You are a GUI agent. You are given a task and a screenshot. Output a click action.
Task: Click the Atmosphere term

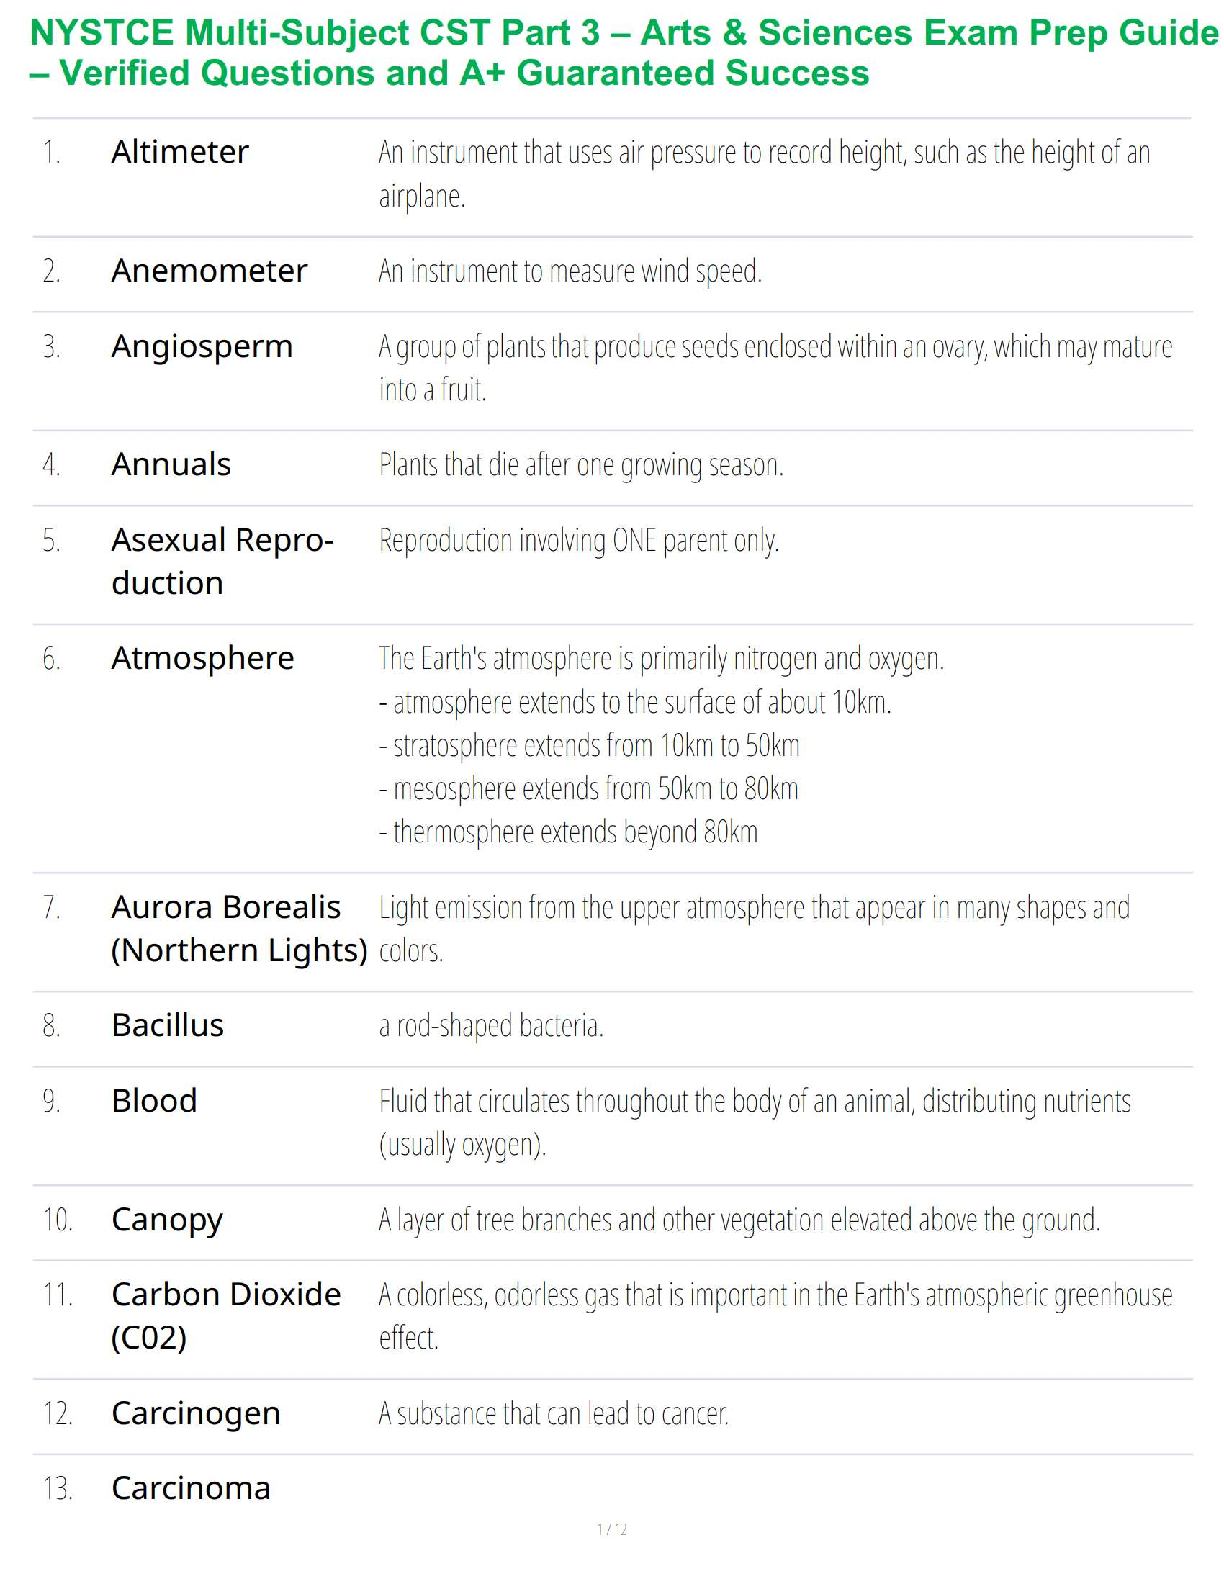click(x=202, y=659)
